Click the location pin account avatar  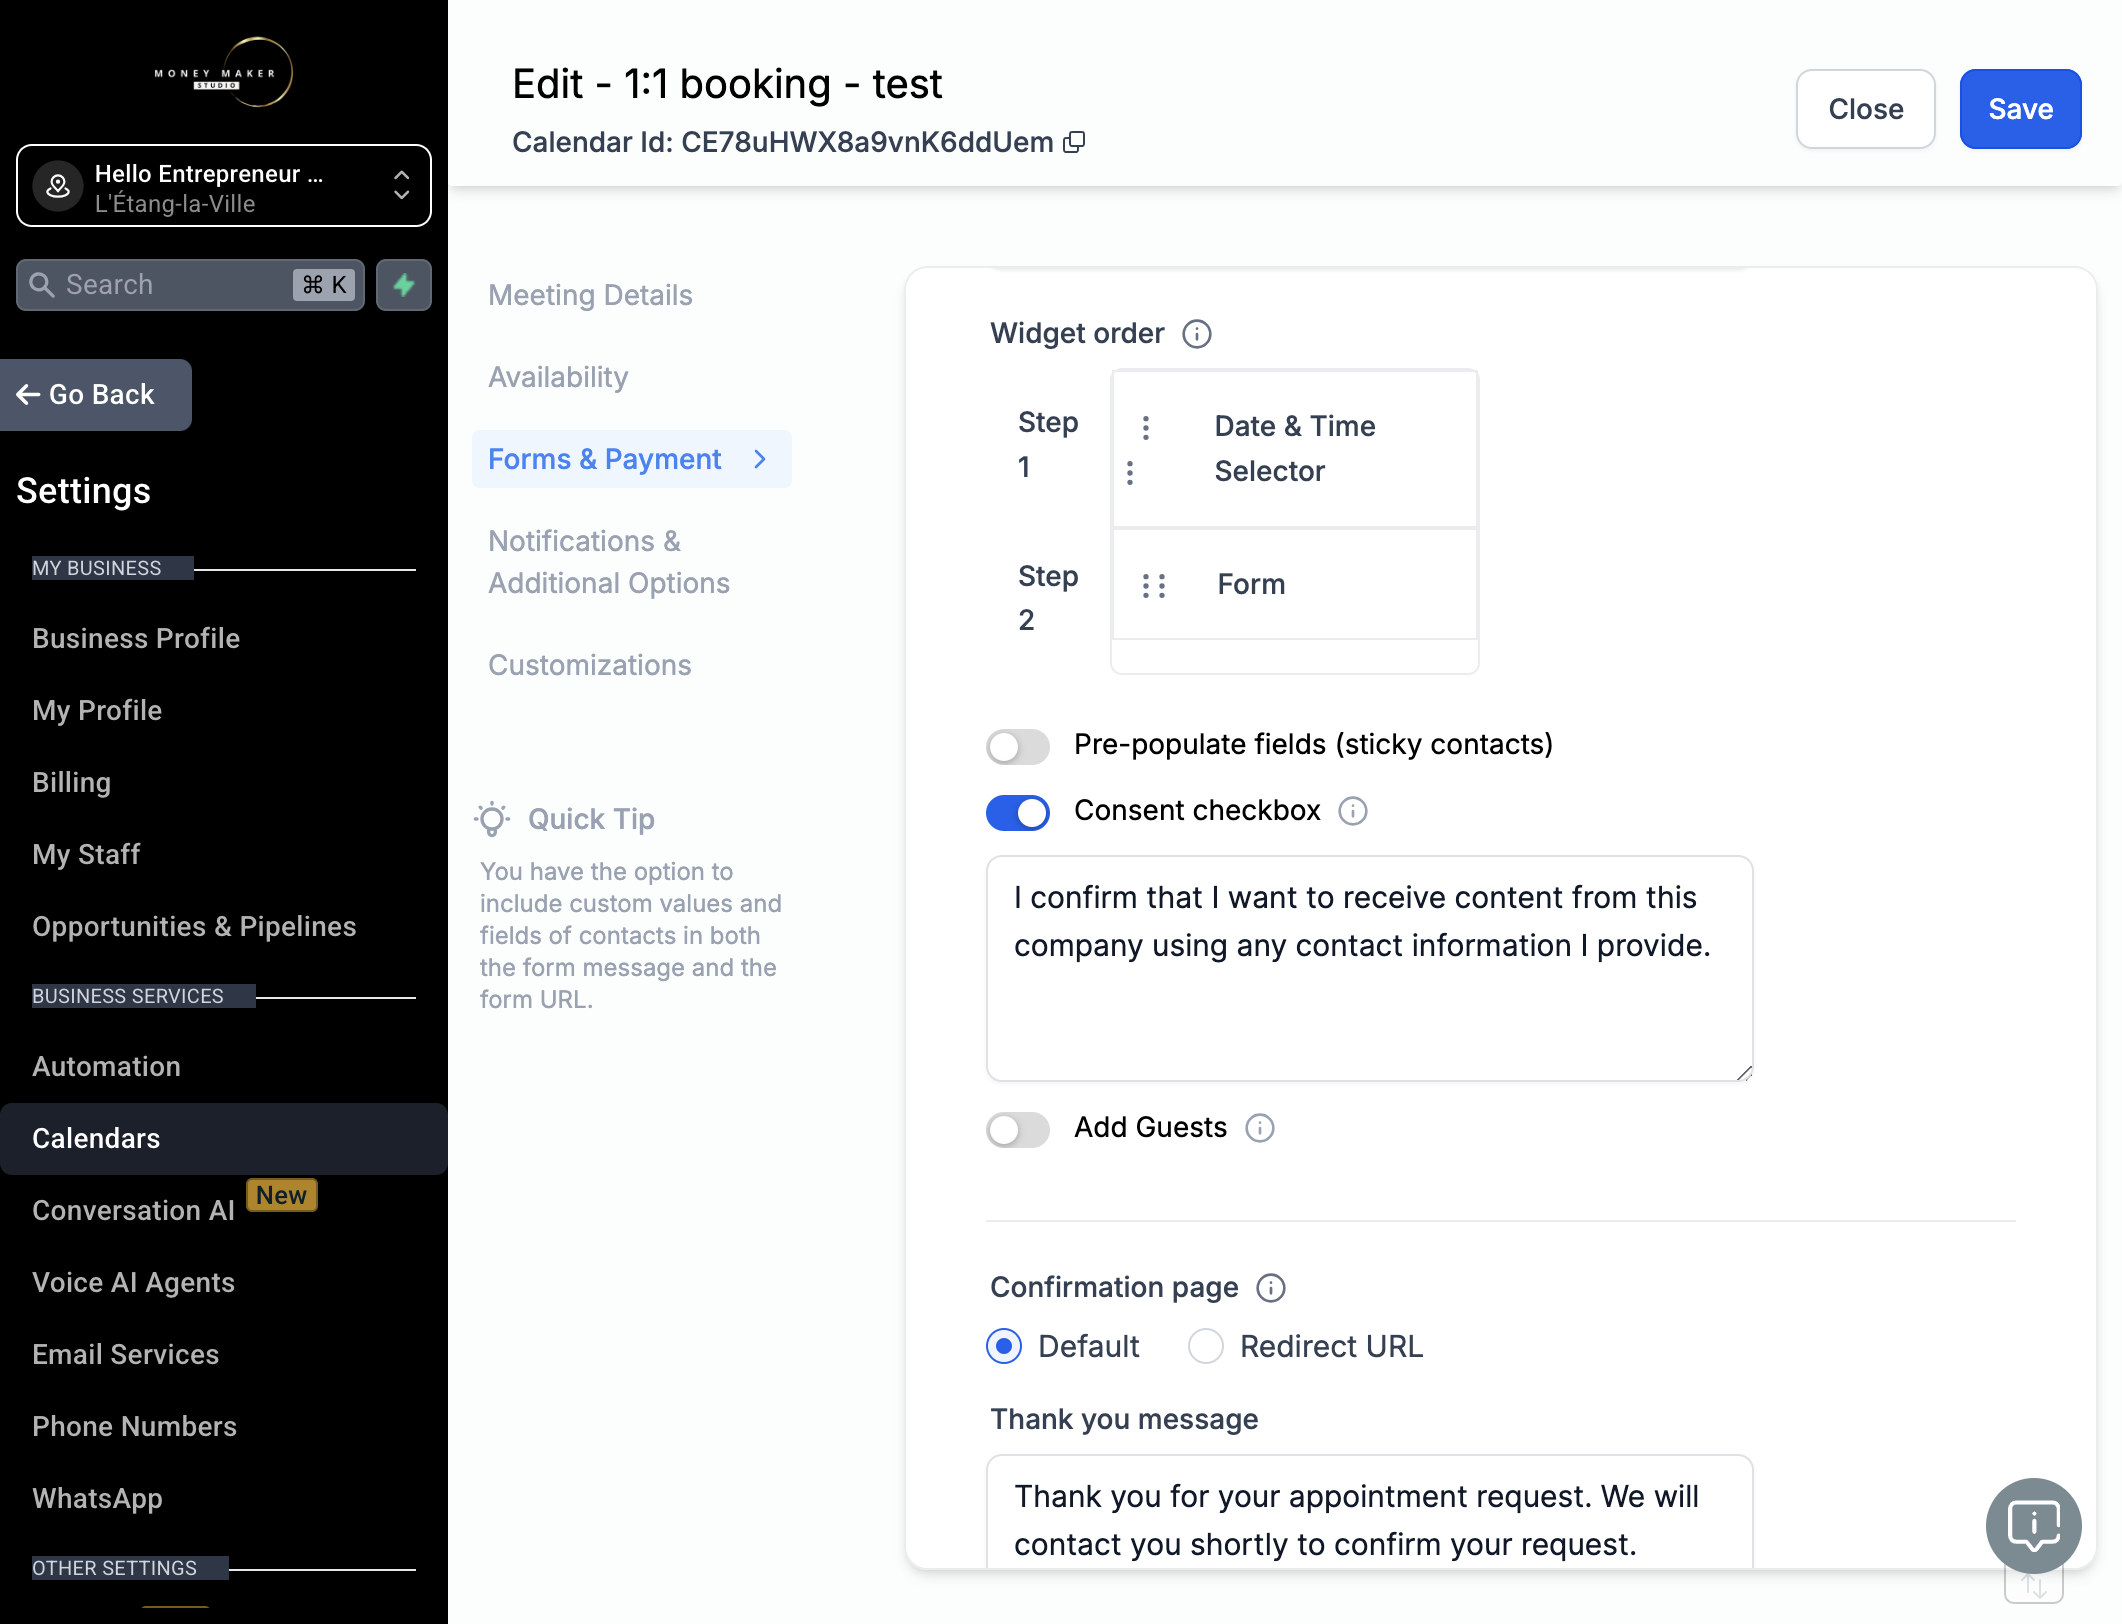coord(59,186)
